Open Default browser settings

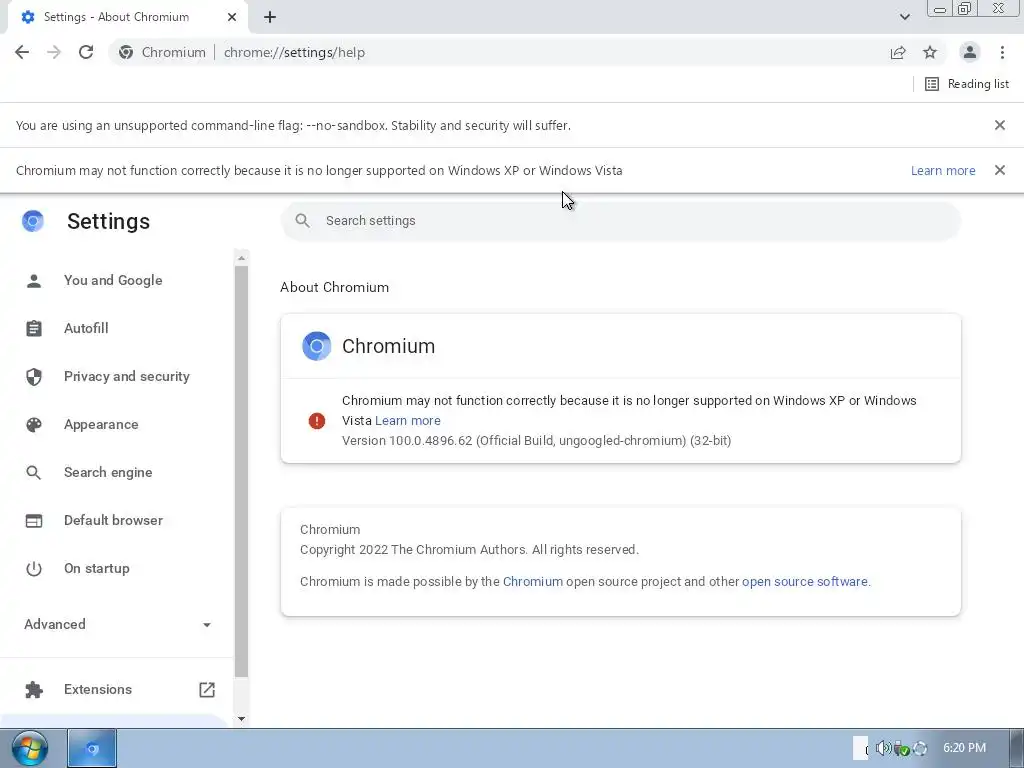pyautogui.click(x=113, y=520)
